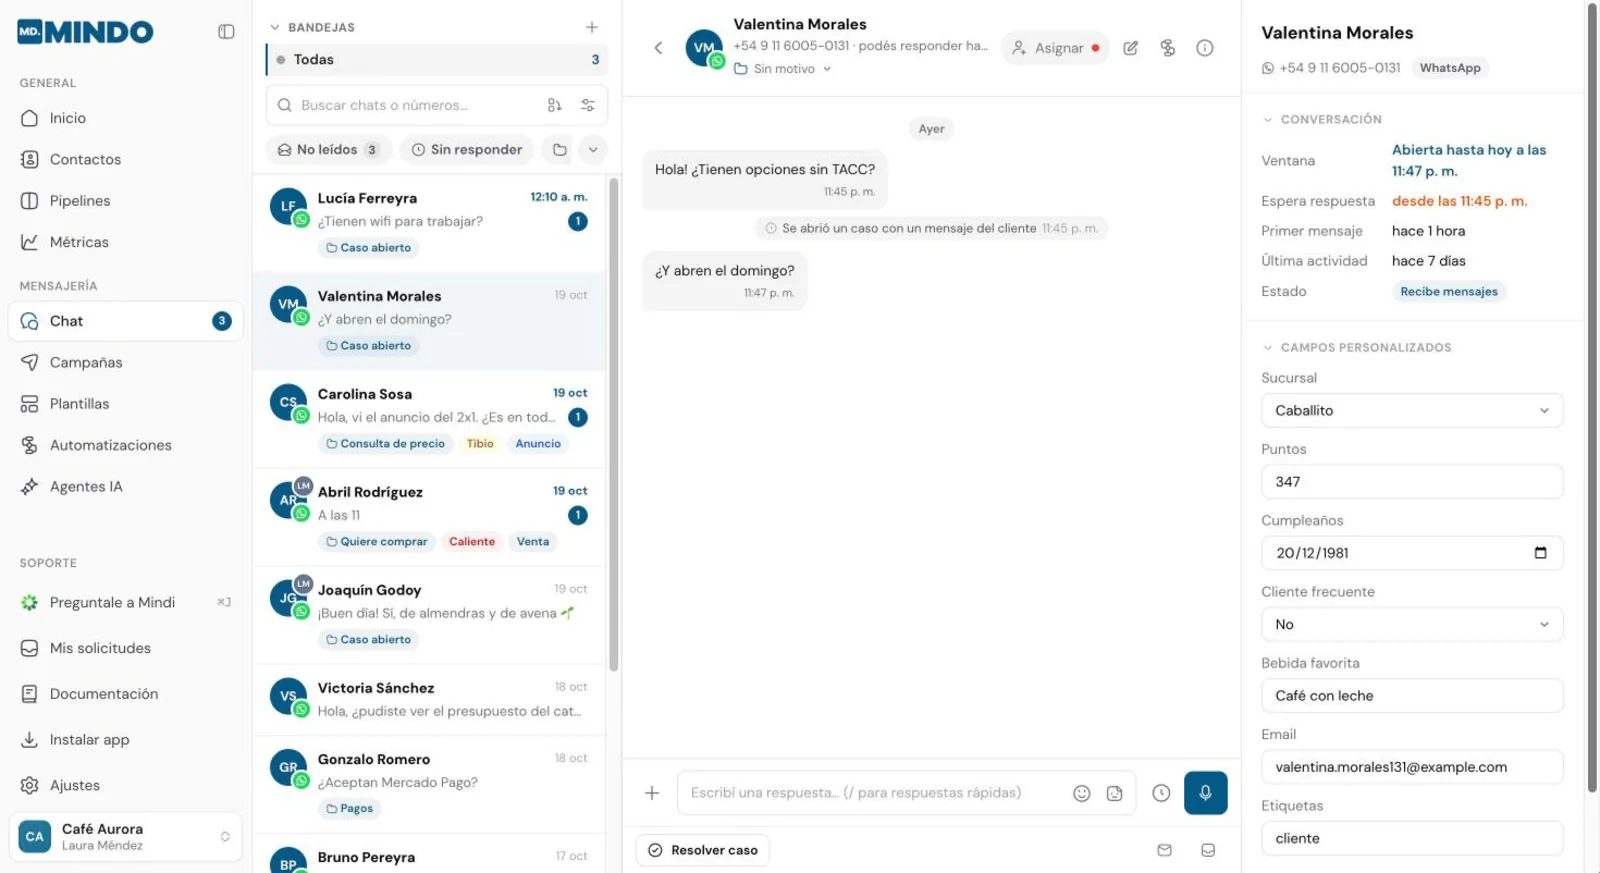Collapse the Bandejas section
This screenshot has height=873, width=1600.
[312, 28]
